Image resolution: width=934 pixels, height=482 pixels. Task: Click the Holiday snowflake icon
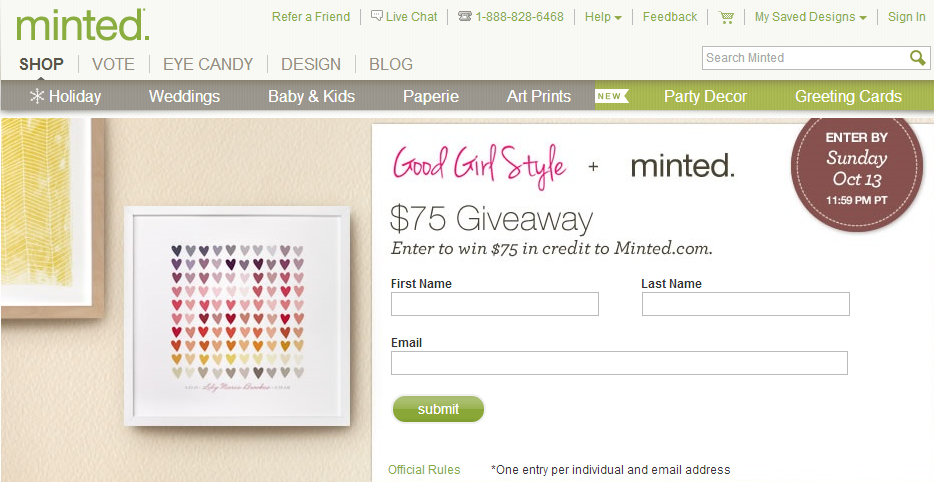click(x=37, y=96)
